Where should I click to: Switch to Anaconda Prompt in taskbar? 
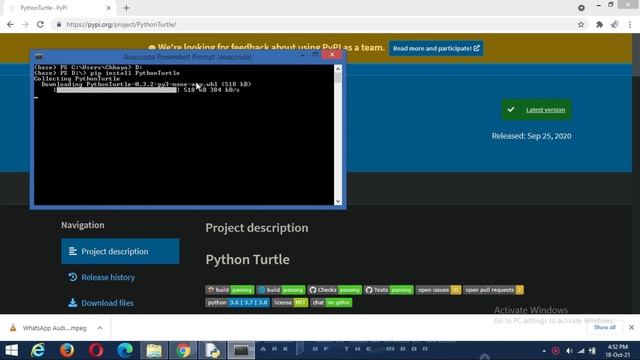[241, 351]
